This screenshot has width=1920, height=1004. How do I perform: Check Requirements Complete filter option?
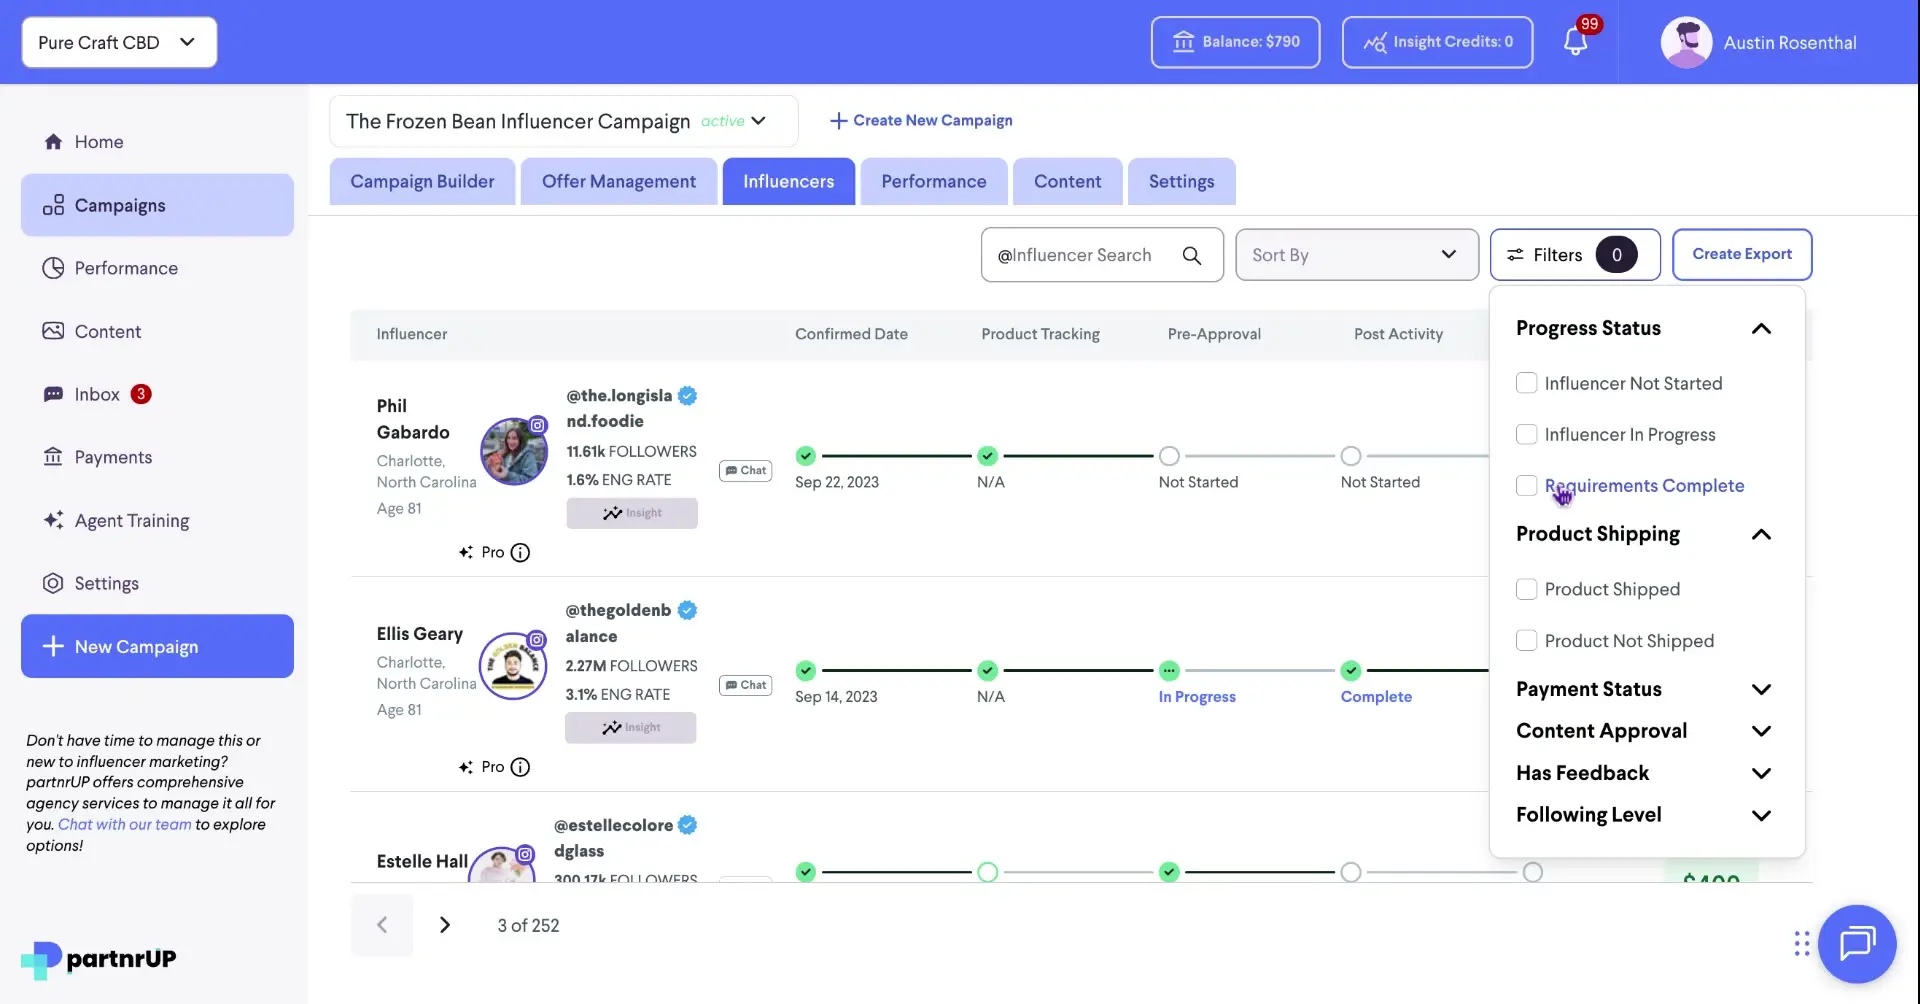(1527, 485)
